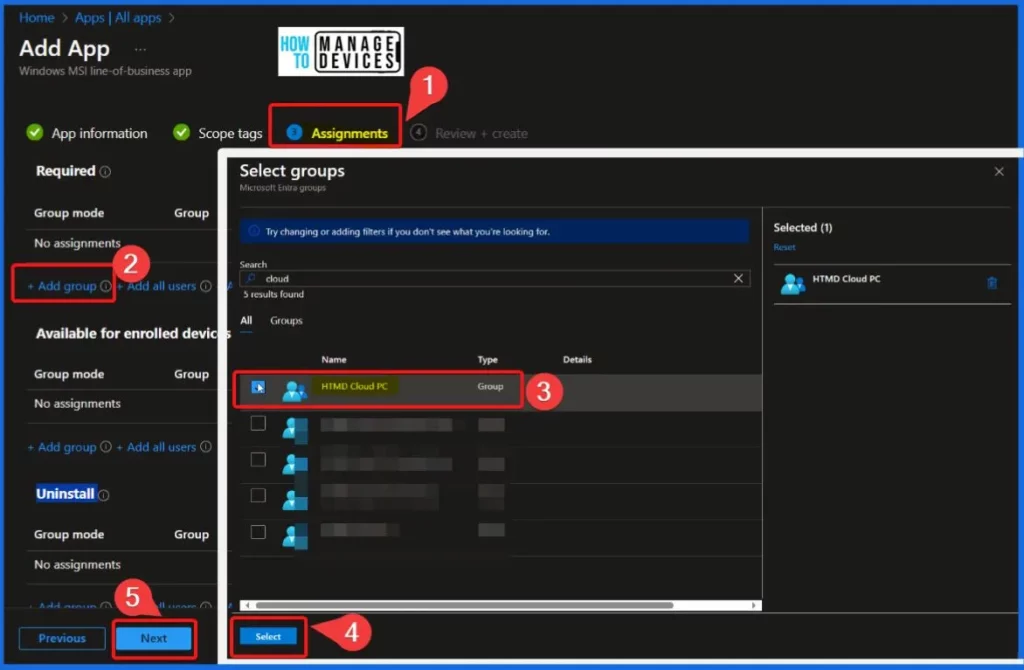Click the info icon beside Uninstall heading
The height and width of the screenshot is (670, 1024).
[x=103, y=495]
